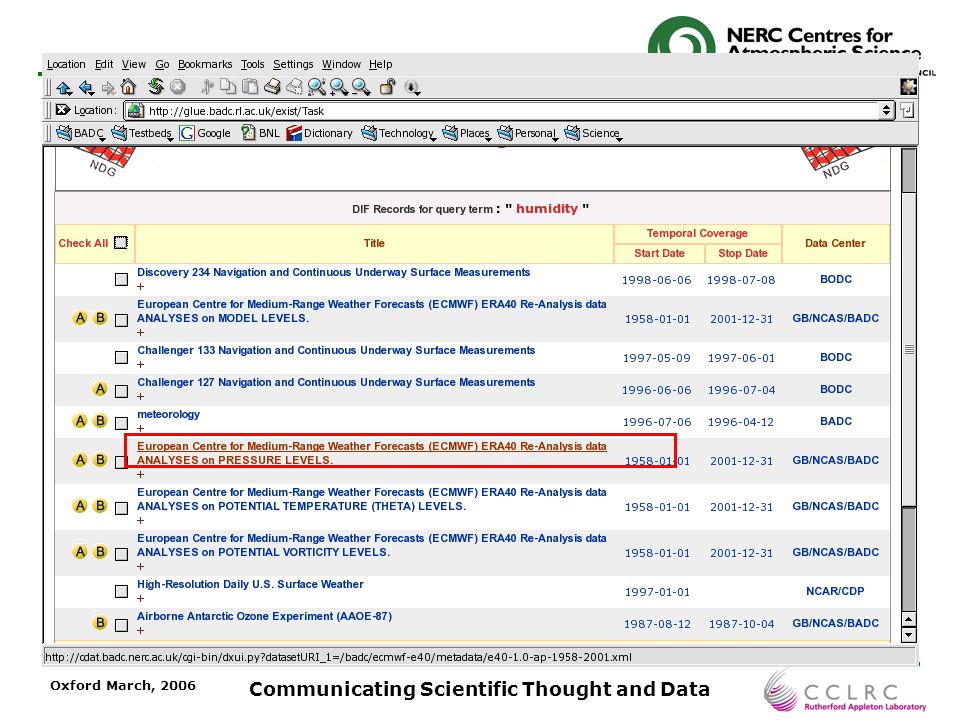The width and height of the screenshot is (960, 720).
Task: Check the POTENTIAL VORTICITY record checkbox
Action: pos(121,554)
